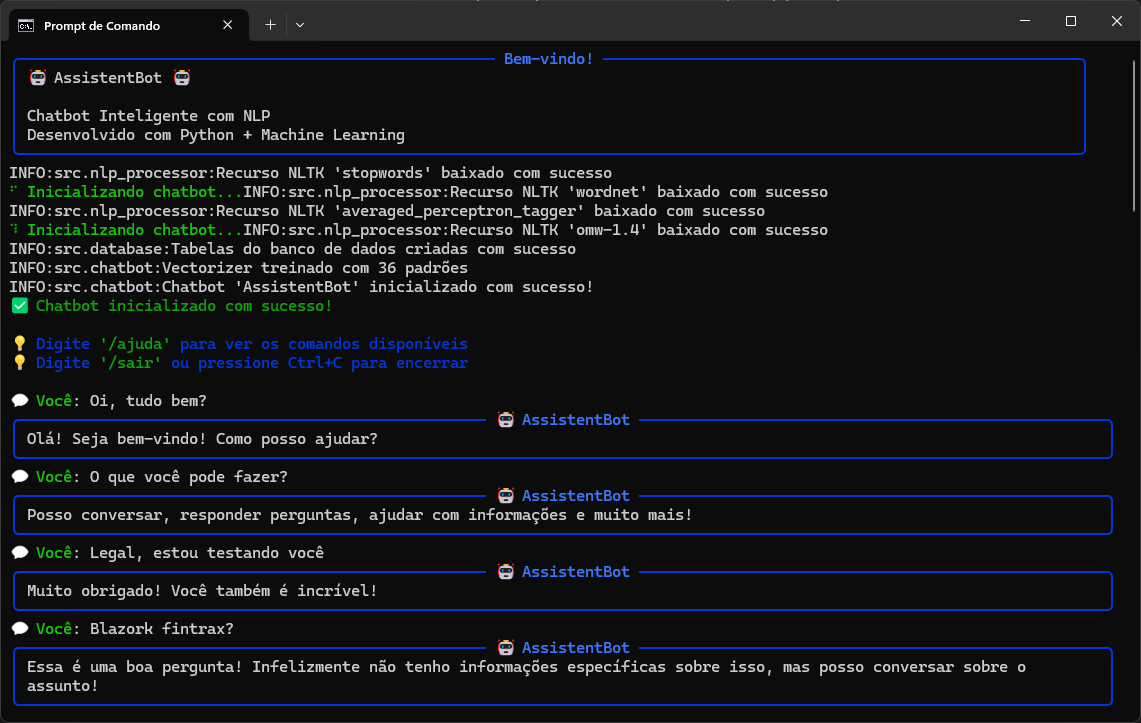Viewport: 1141px width, 723px height.
Task: Click the "Digite '/ajuda'" tip text
Action: tap(252, 343)
